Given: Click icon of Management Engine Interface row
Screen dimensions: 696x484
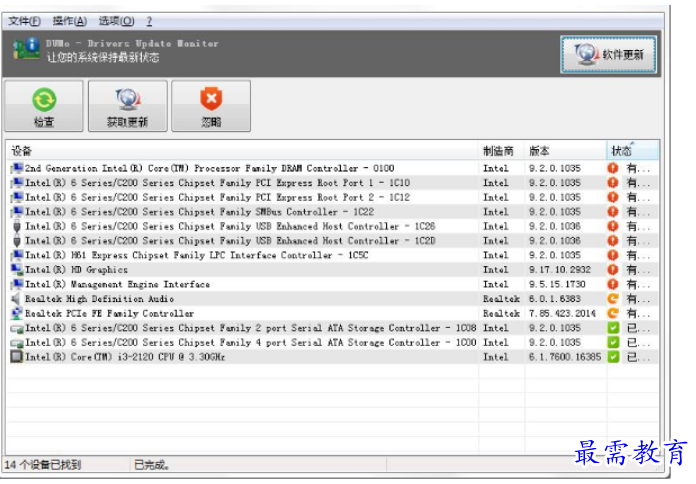Looking at the screenshot, I should click(x=17, y=284).
